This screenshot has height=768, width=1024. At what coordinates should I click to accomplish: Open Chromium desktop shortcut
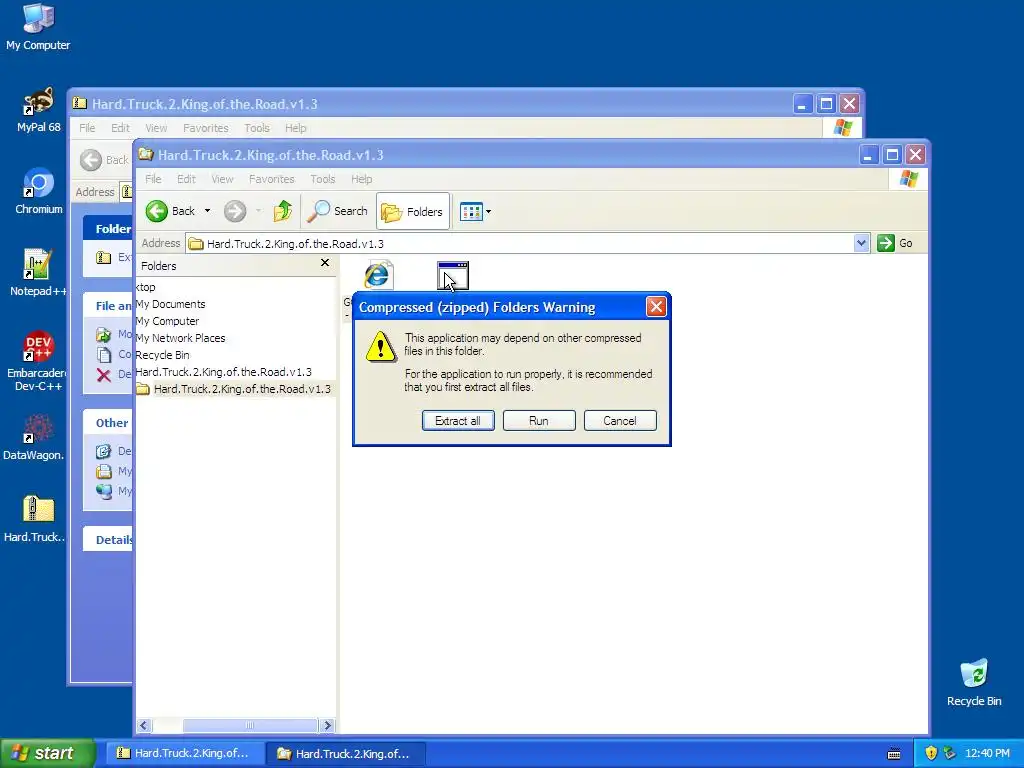click(x=38, y=191)
